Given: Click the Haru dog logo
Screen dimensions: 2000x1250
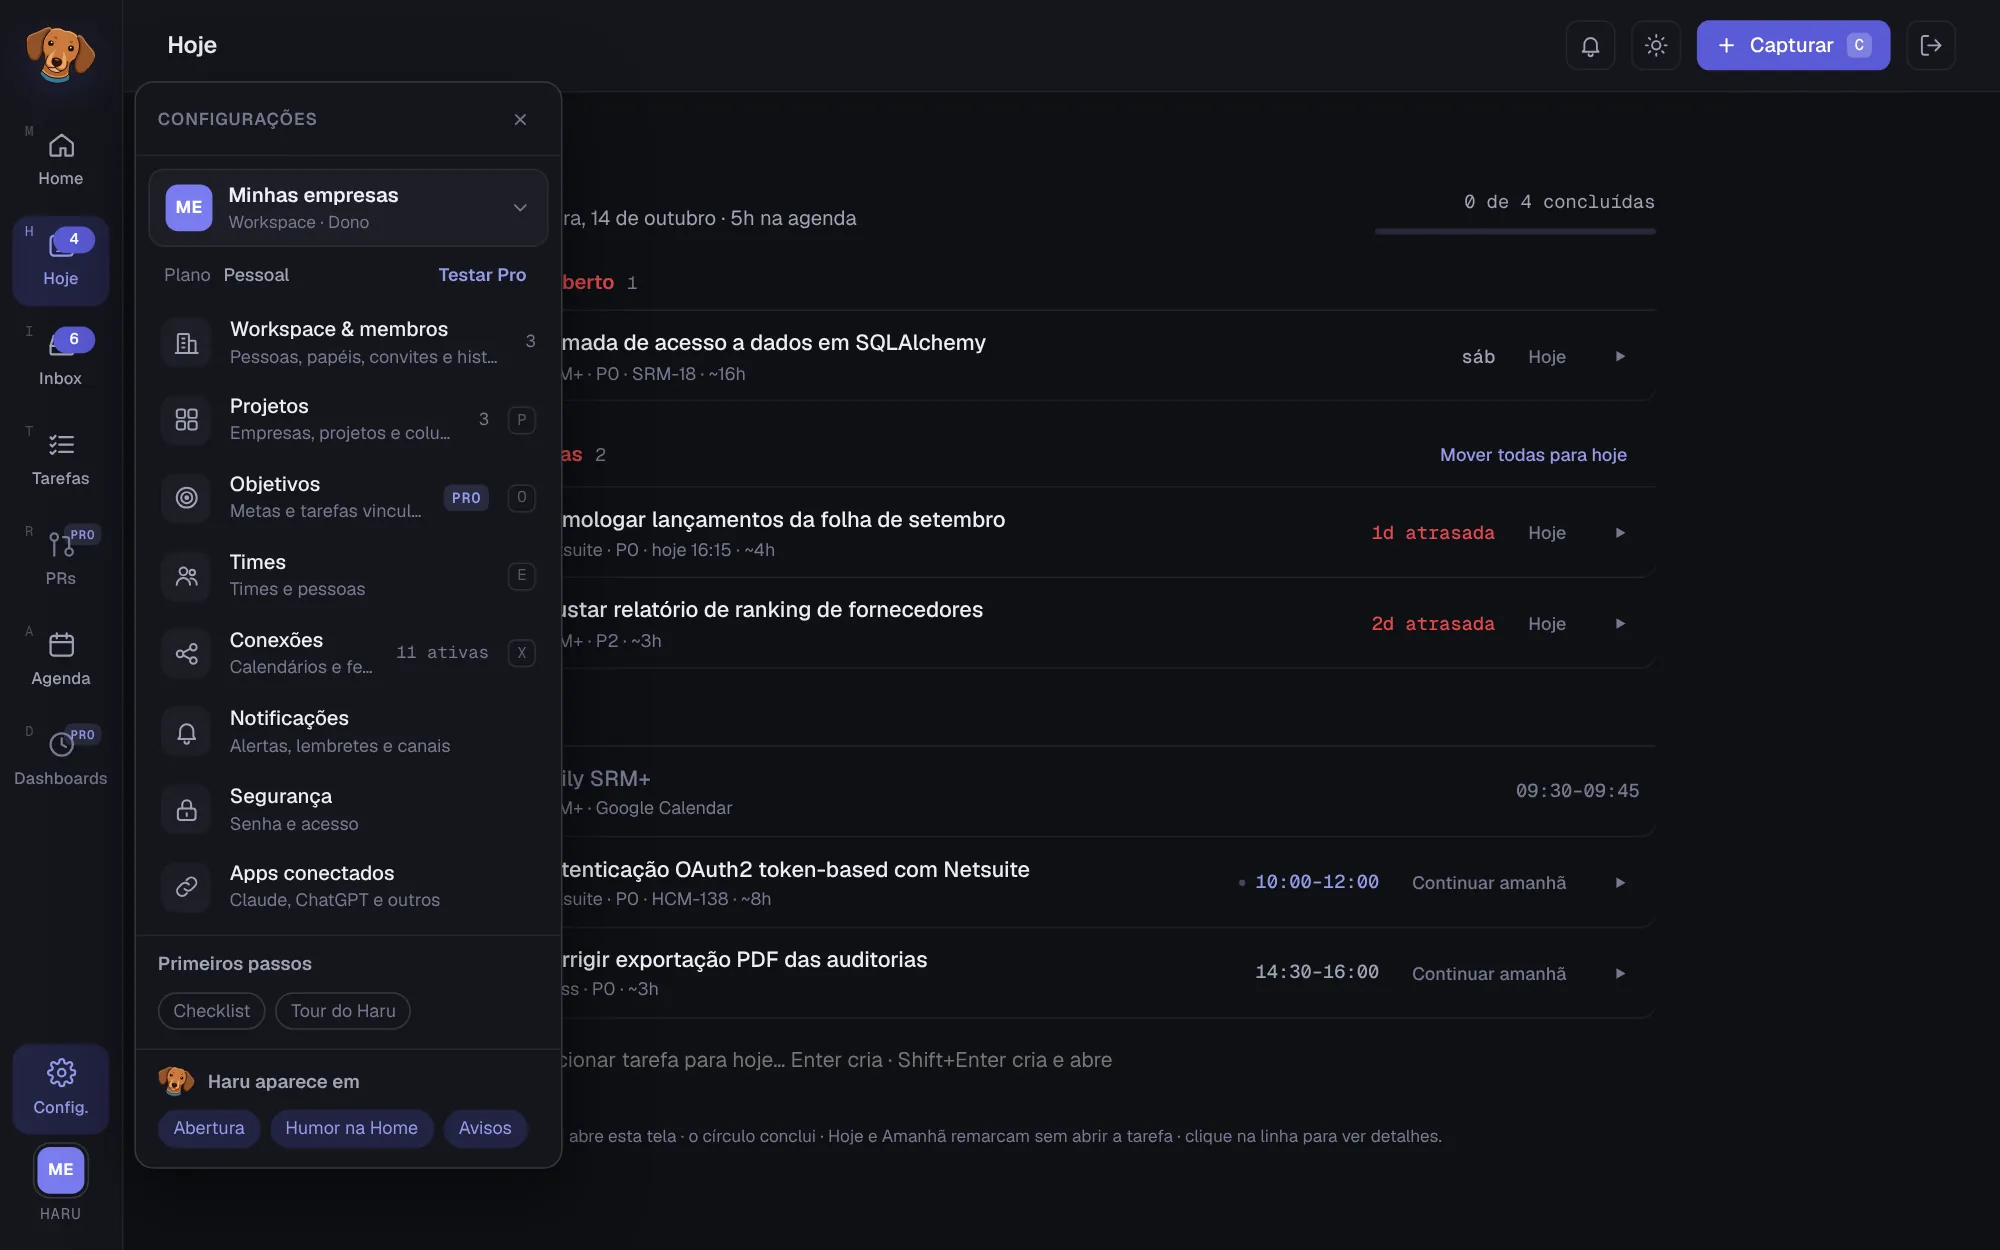Looking at the screenshot, I should 60,53.
